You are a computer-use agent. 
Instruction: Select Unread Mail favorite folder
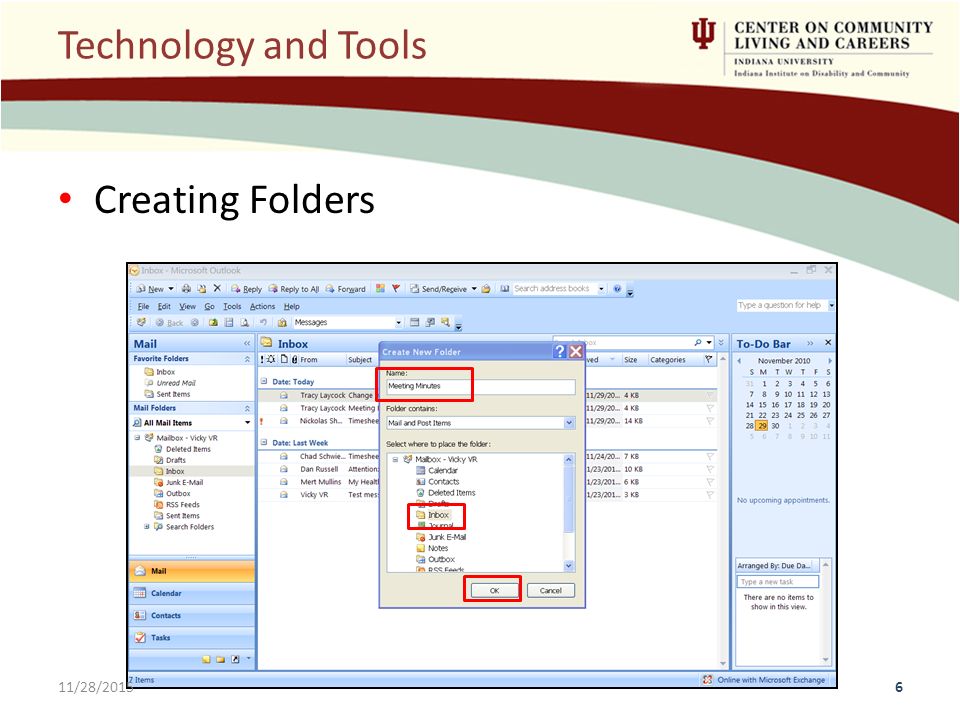point(170,383)
